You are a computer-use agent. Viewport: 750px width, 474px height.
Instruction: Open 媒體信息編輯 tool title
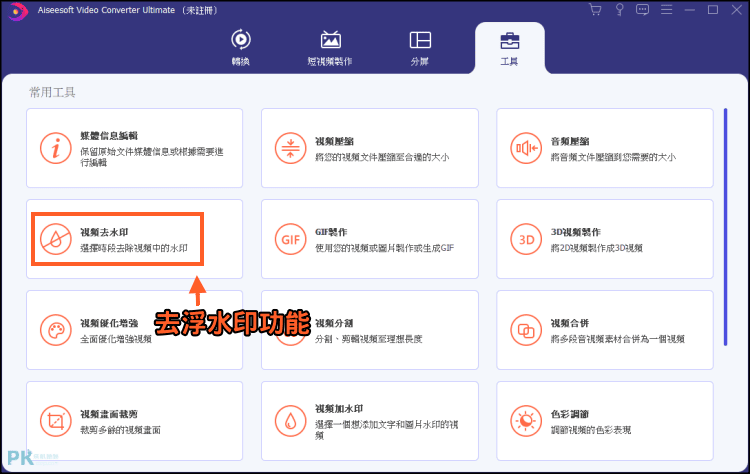coord(109,136)
